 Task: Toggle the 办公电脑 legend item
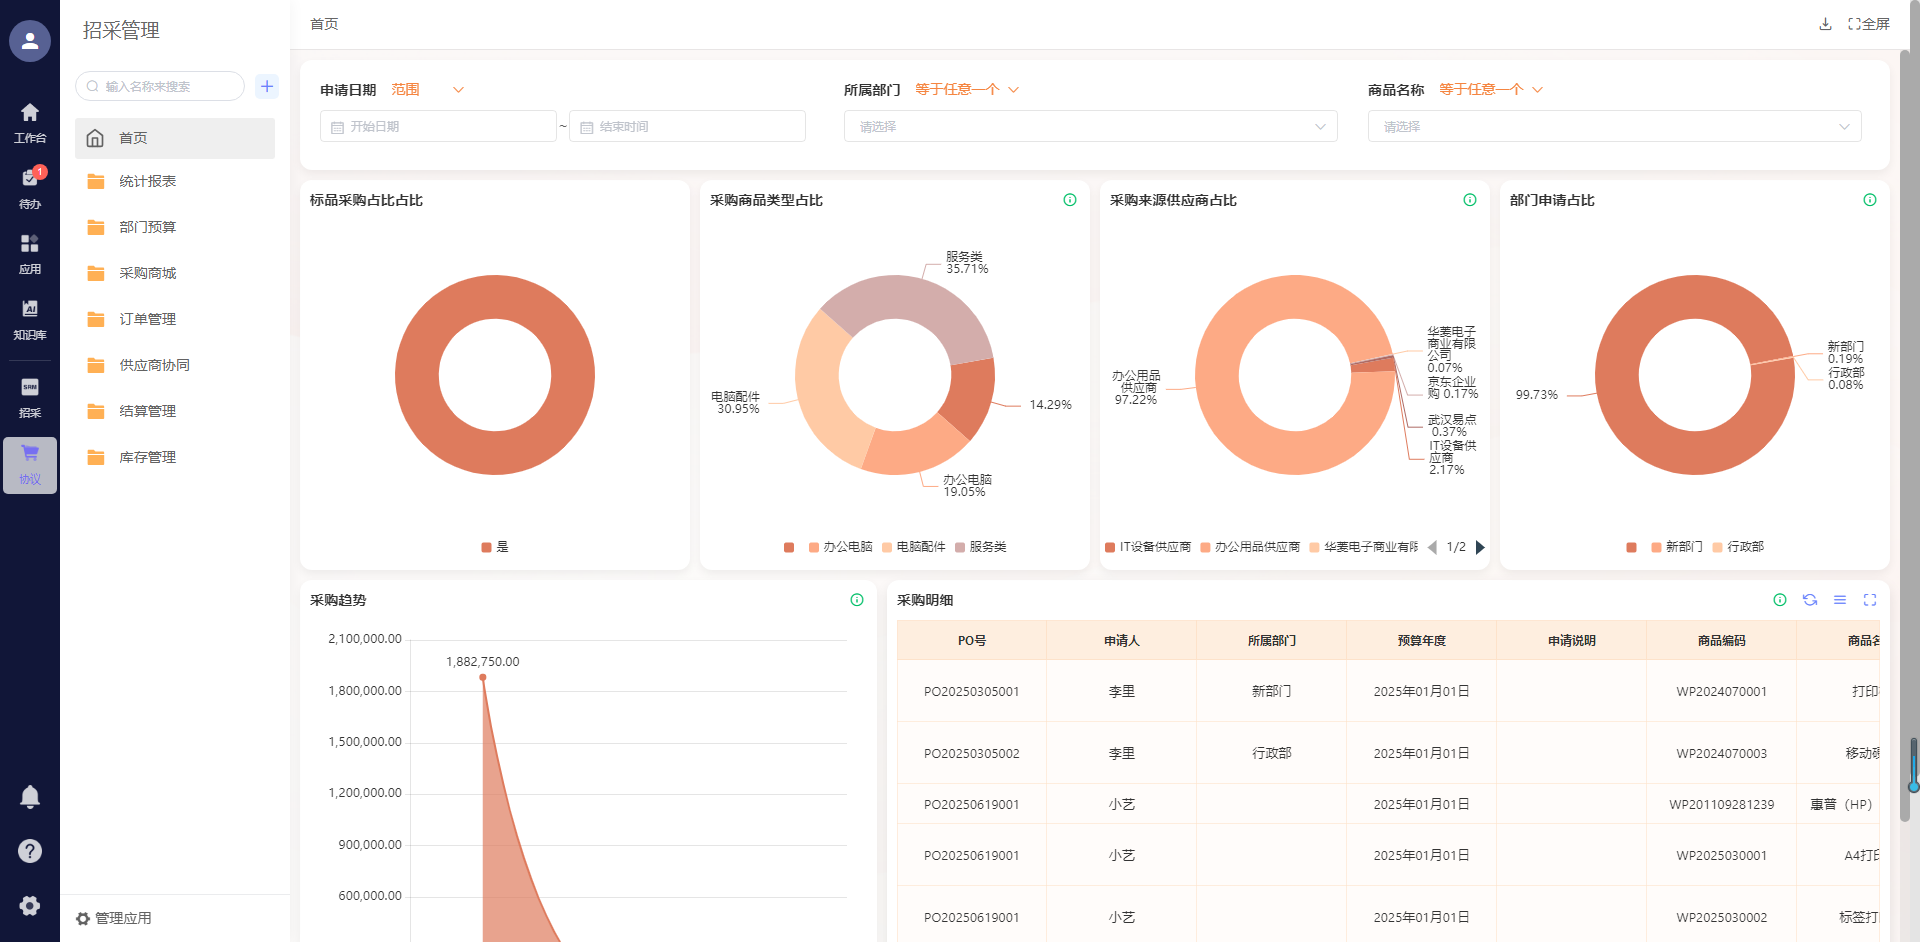(x=840, y=547)
